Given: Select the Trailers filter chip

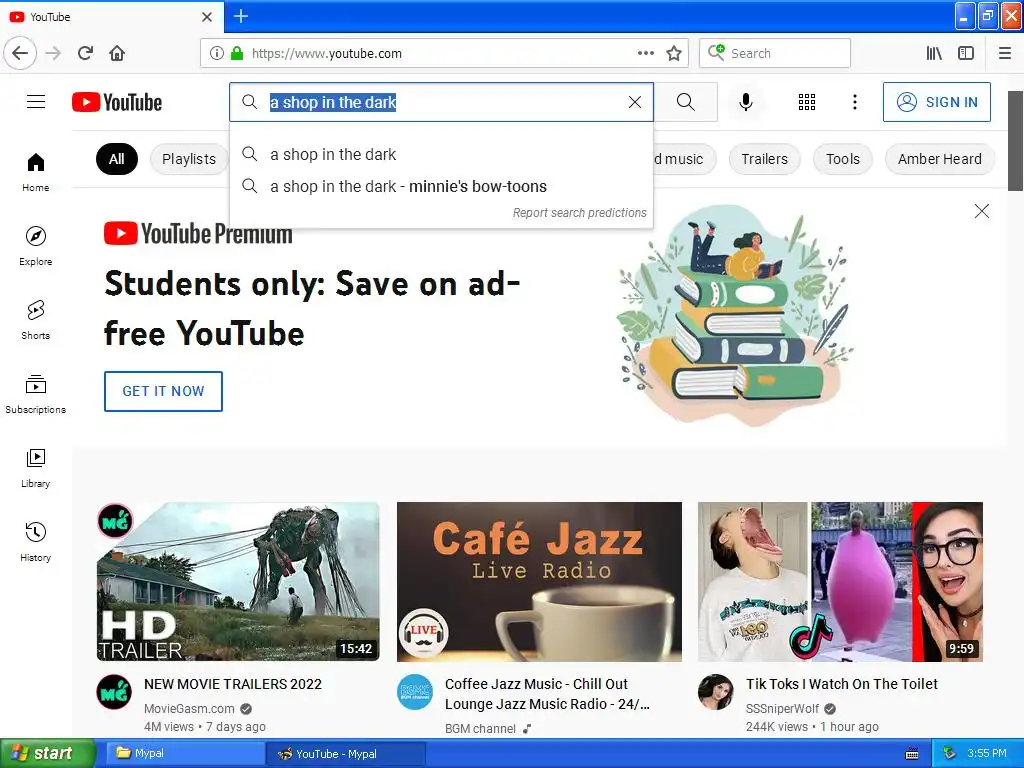Looking at the screenshot, I should 765,159.
